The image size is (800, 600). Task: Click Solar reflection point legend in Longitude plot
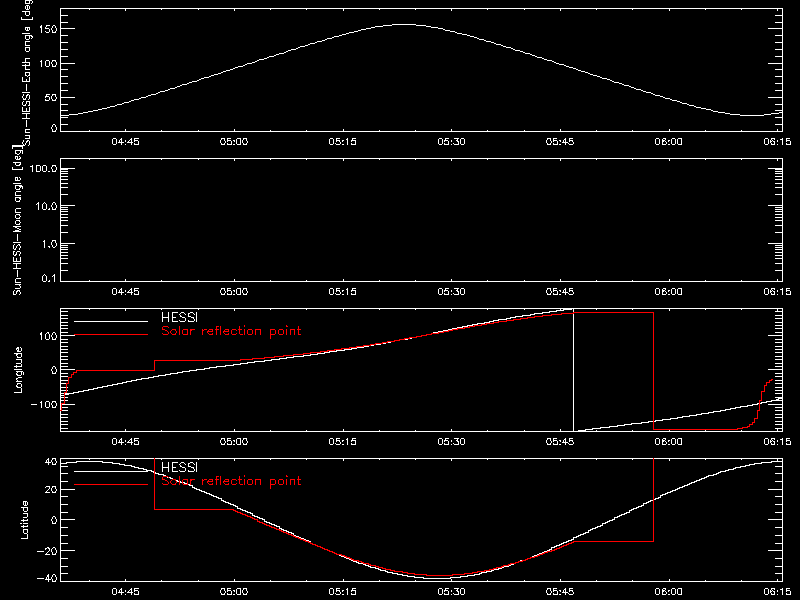click(231, 331)
